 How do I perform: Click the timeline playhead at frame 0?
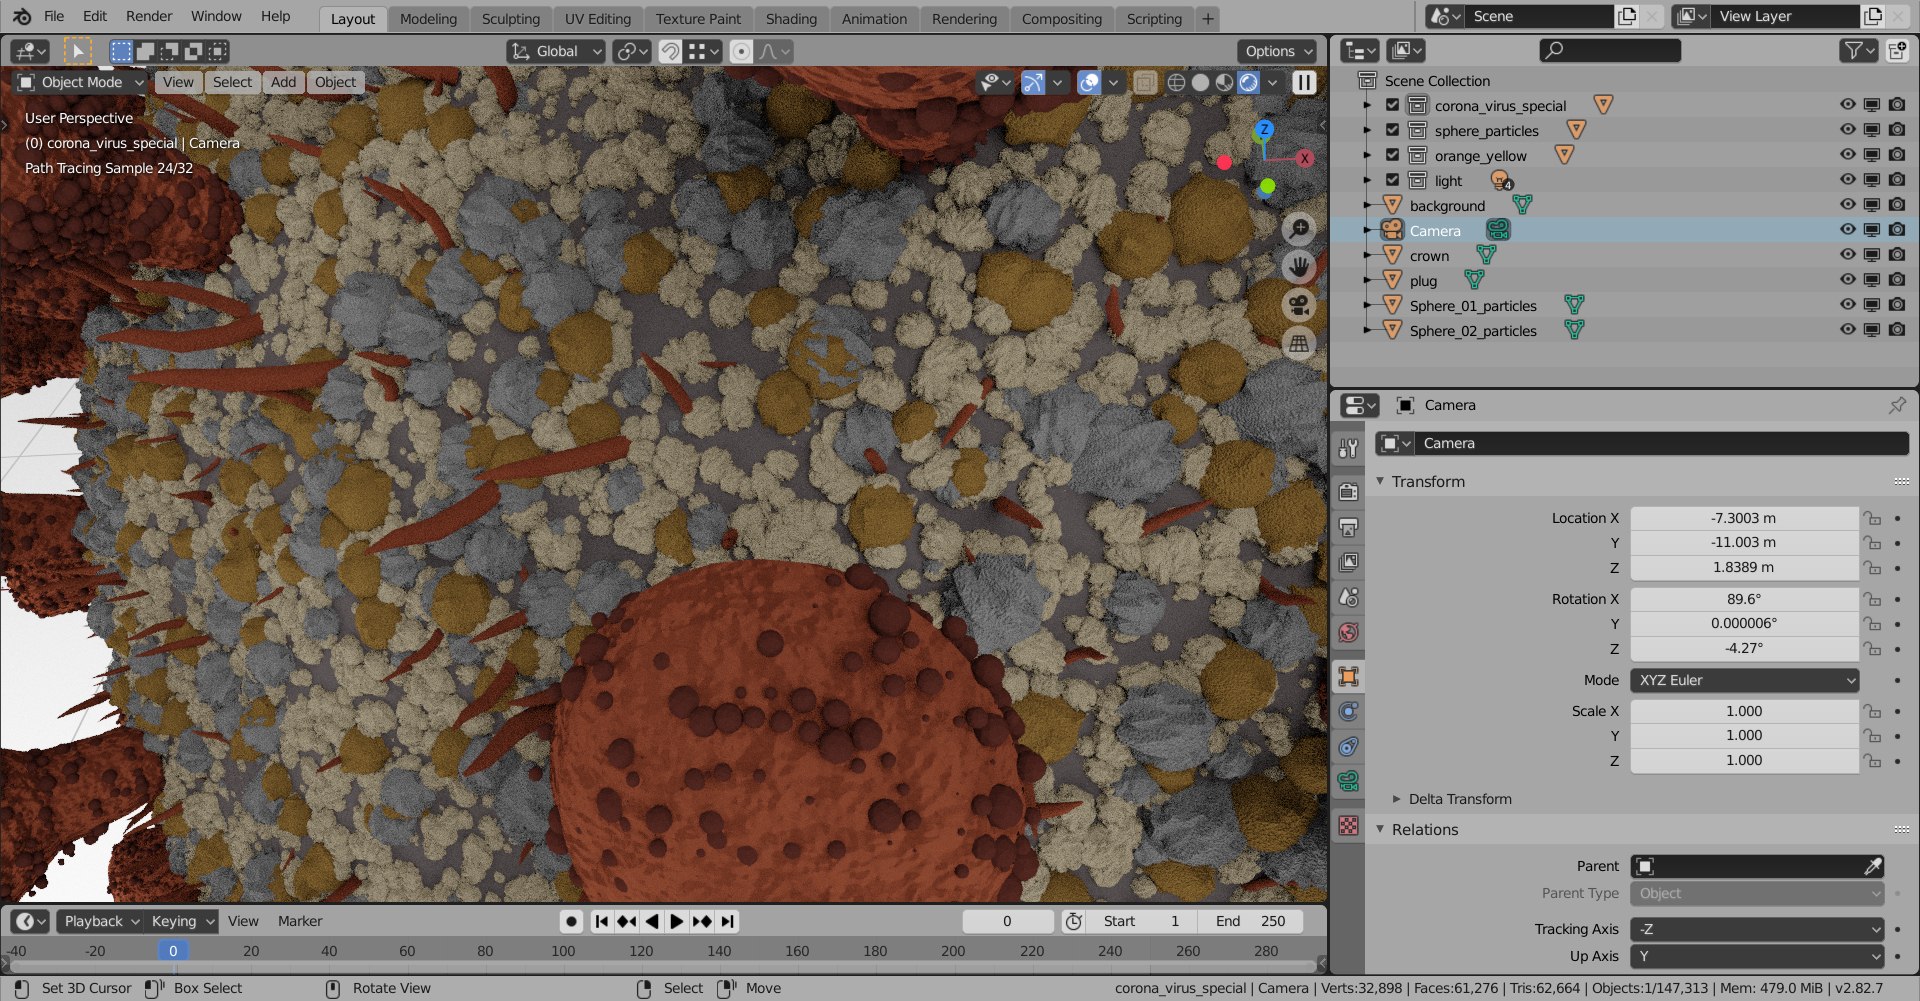(x=172, y=951)
